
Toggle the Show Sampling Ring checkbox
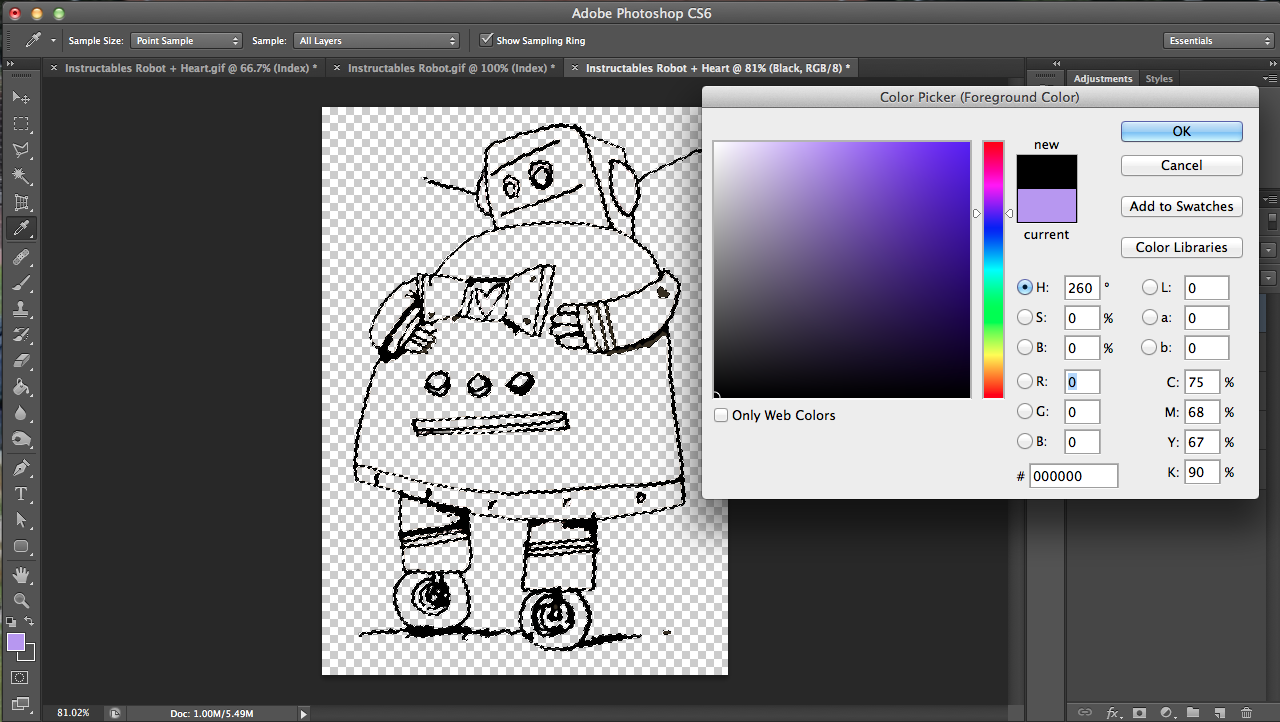point(487,40)
